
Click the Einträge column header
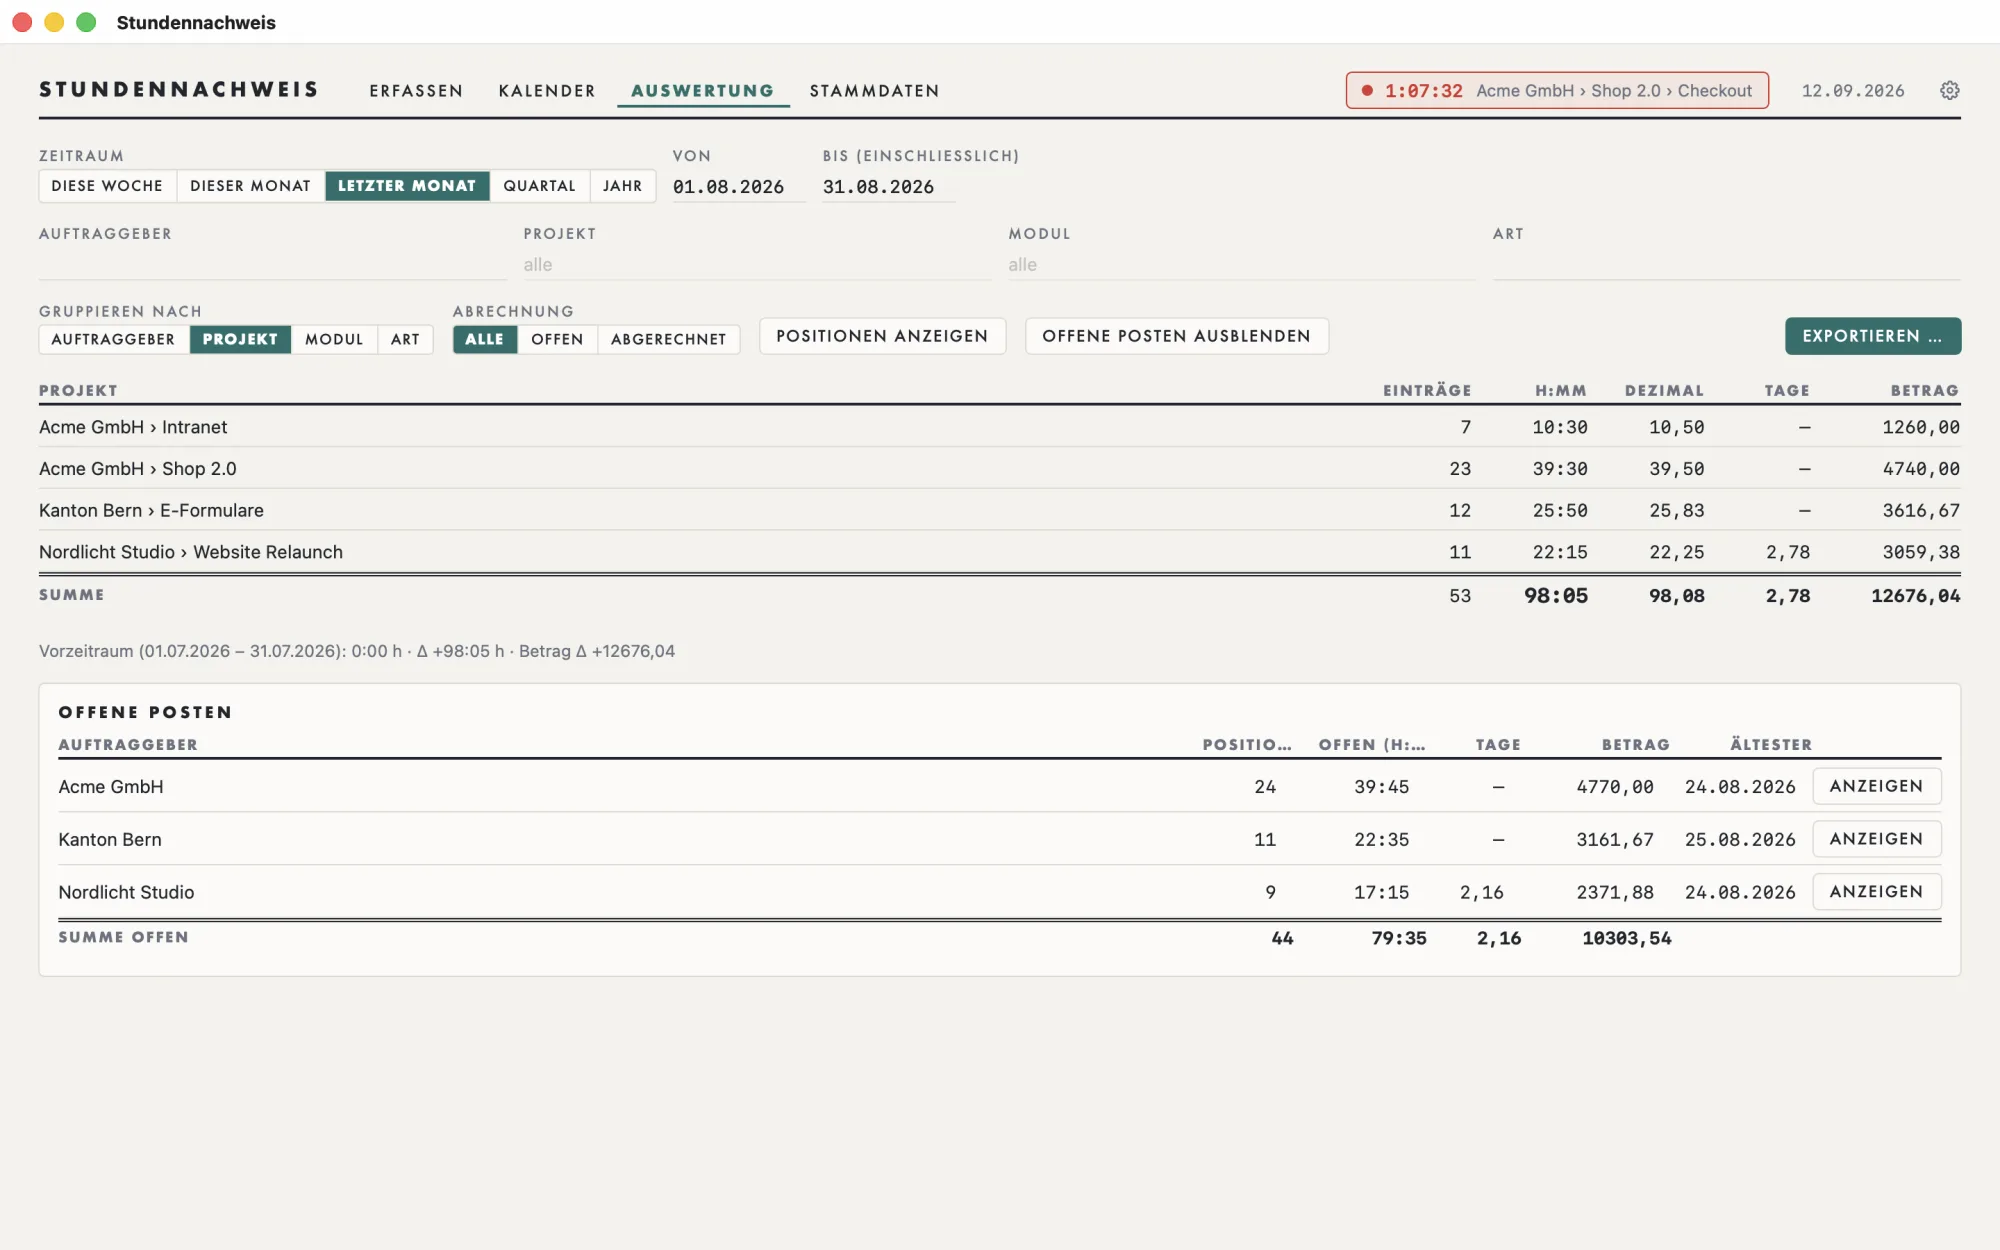pyautogui.click(x=1427, y=391)
